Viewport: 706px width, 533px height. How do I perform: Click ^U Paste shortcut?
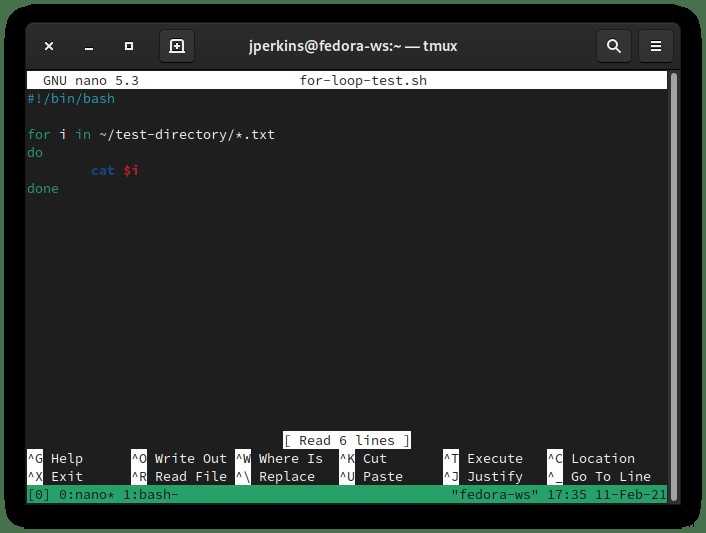pyautogui.click(x=371, y=476)
